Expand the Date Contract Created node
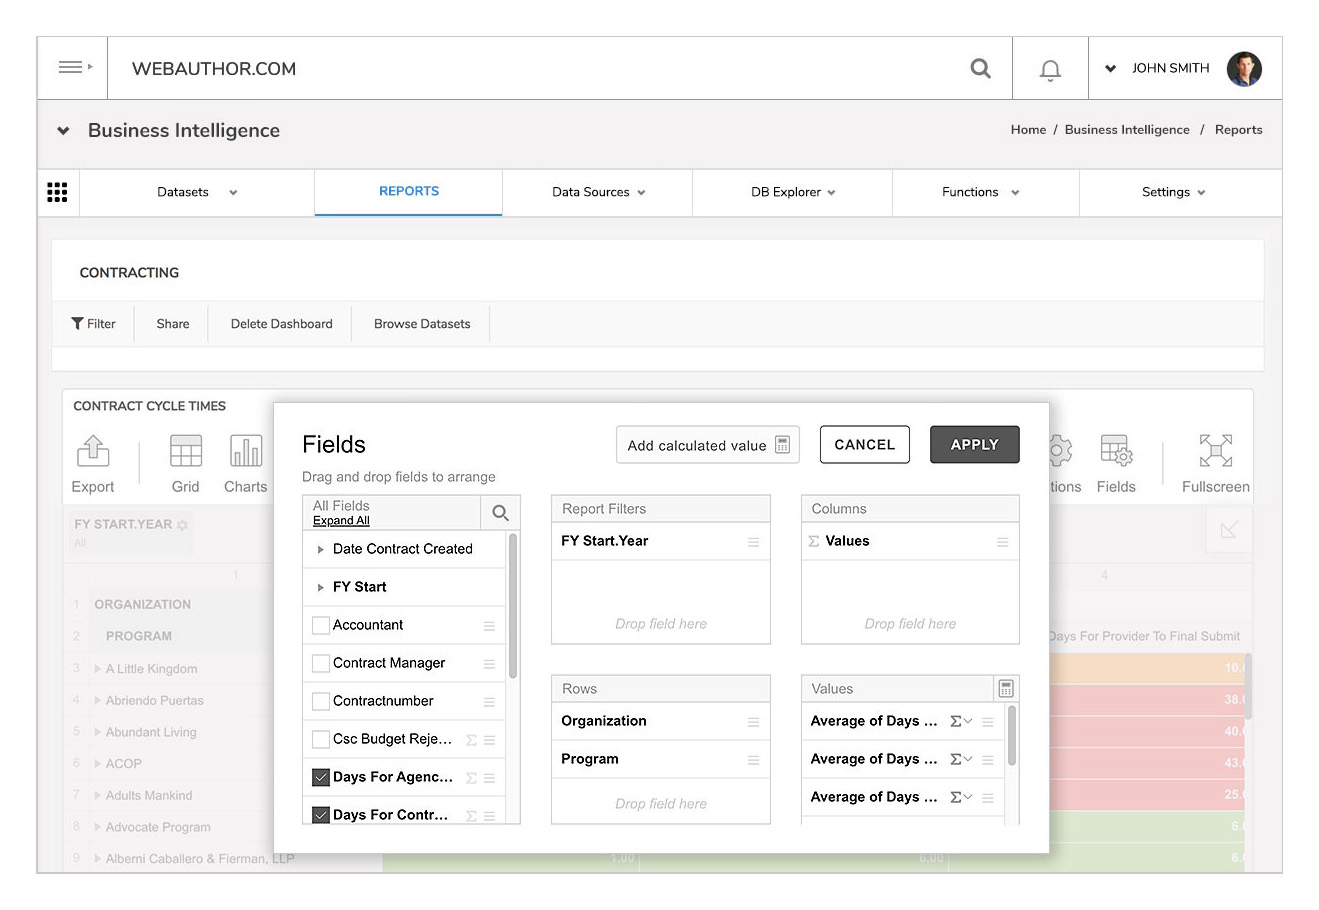Screen dimensions: 1319x910 (x=320, y=549)
